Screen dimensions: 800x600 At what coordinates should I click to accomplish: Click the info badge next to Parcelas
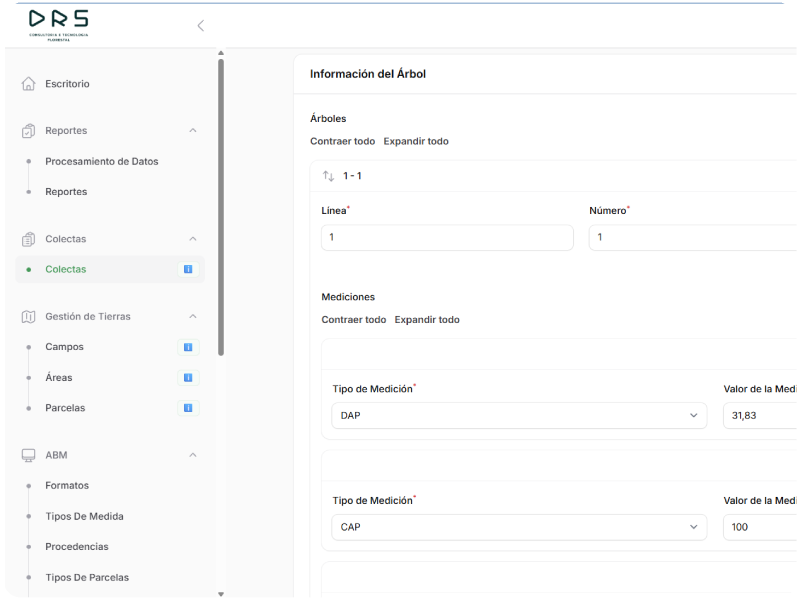click(x=187, y=408)
